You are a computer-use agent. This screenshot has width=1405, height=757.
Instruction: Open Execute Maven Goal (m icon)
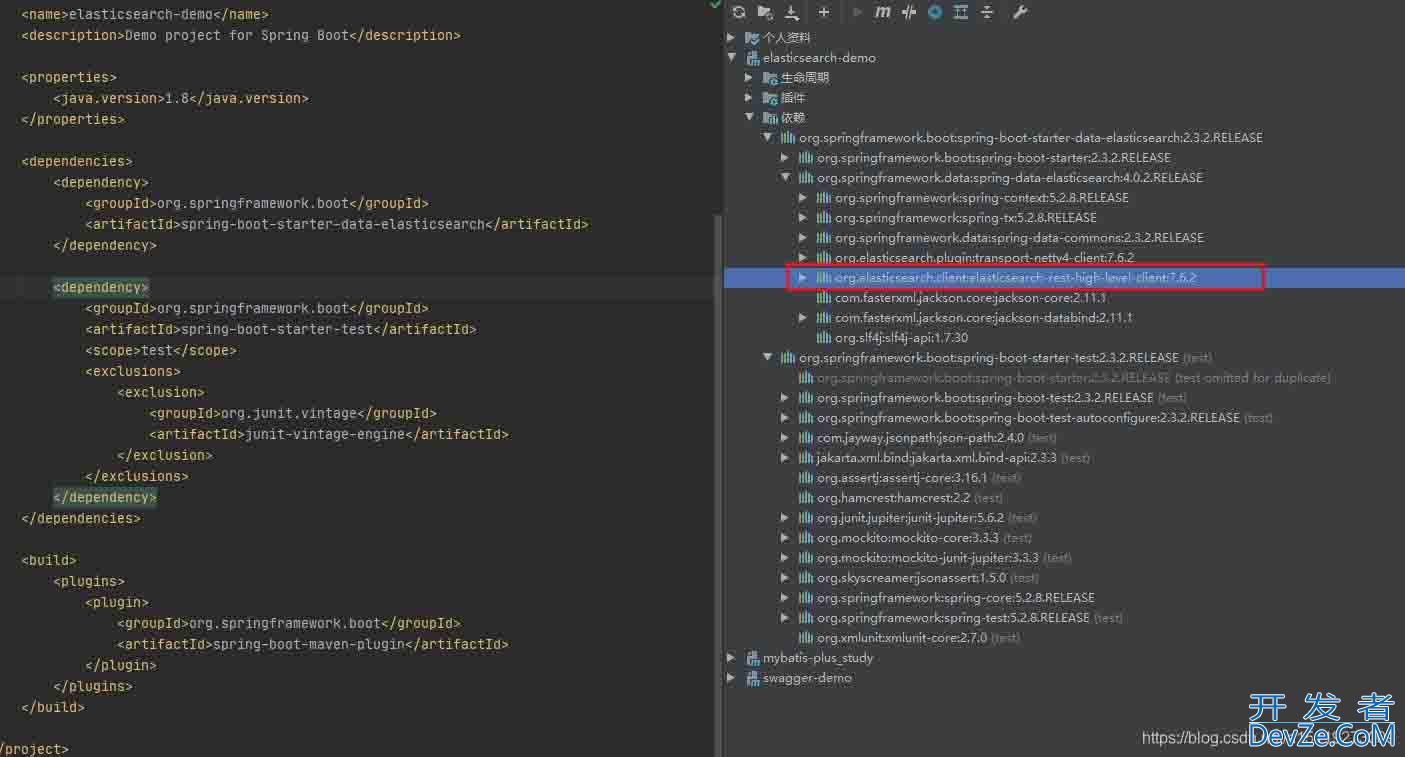click(882, 12)
